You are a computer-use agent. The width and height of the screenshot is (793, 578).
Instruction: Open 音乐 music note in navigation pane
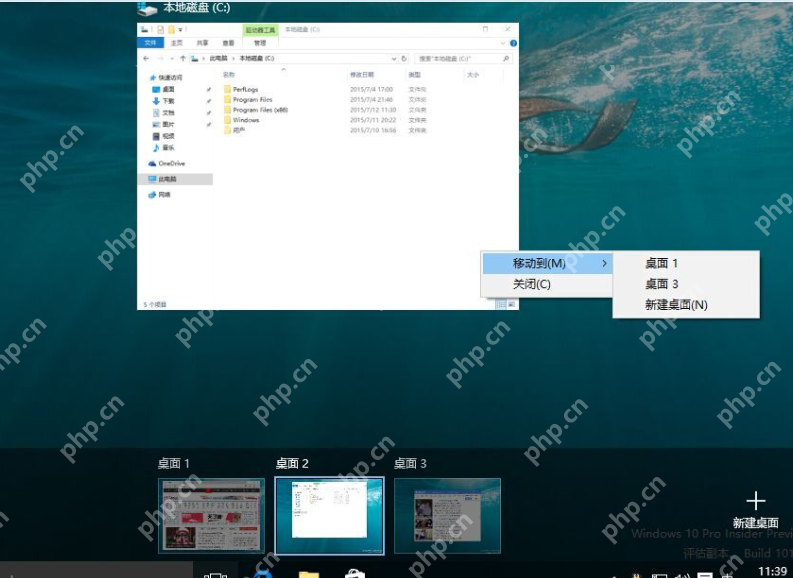click(x=156, y=148)
